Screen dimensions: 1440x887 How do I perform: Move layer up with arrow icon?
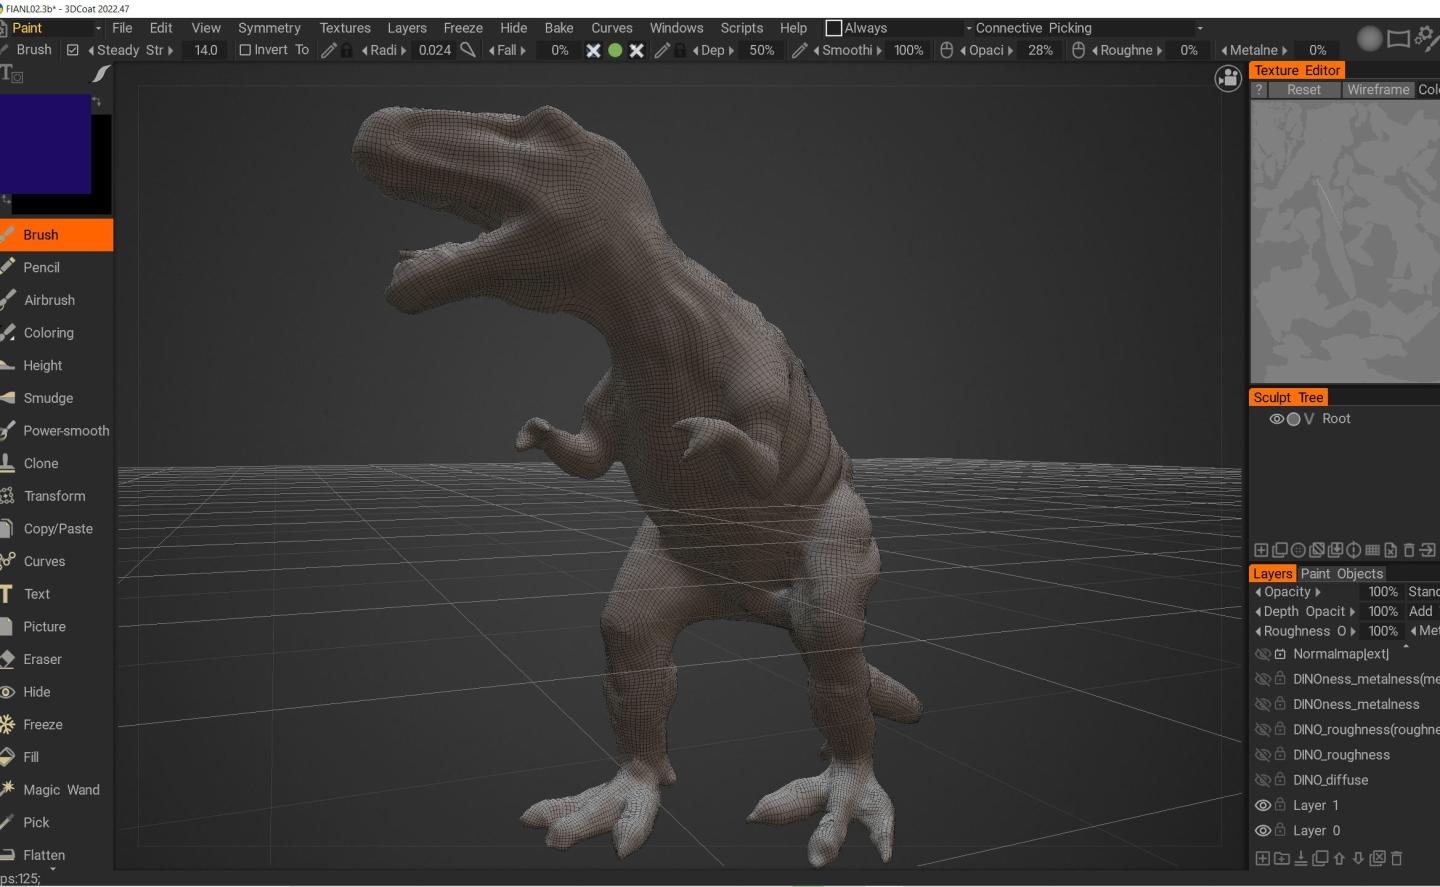1339,859
